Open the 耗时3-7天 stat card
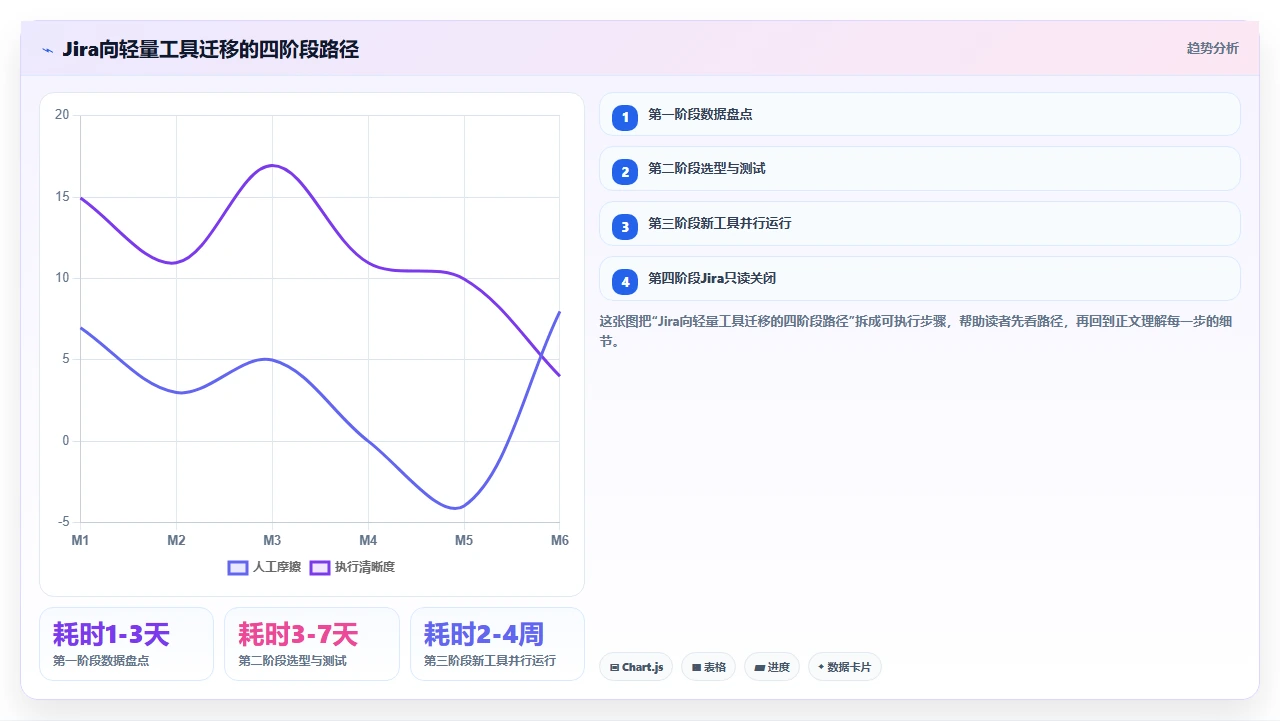 coord(312,644)
